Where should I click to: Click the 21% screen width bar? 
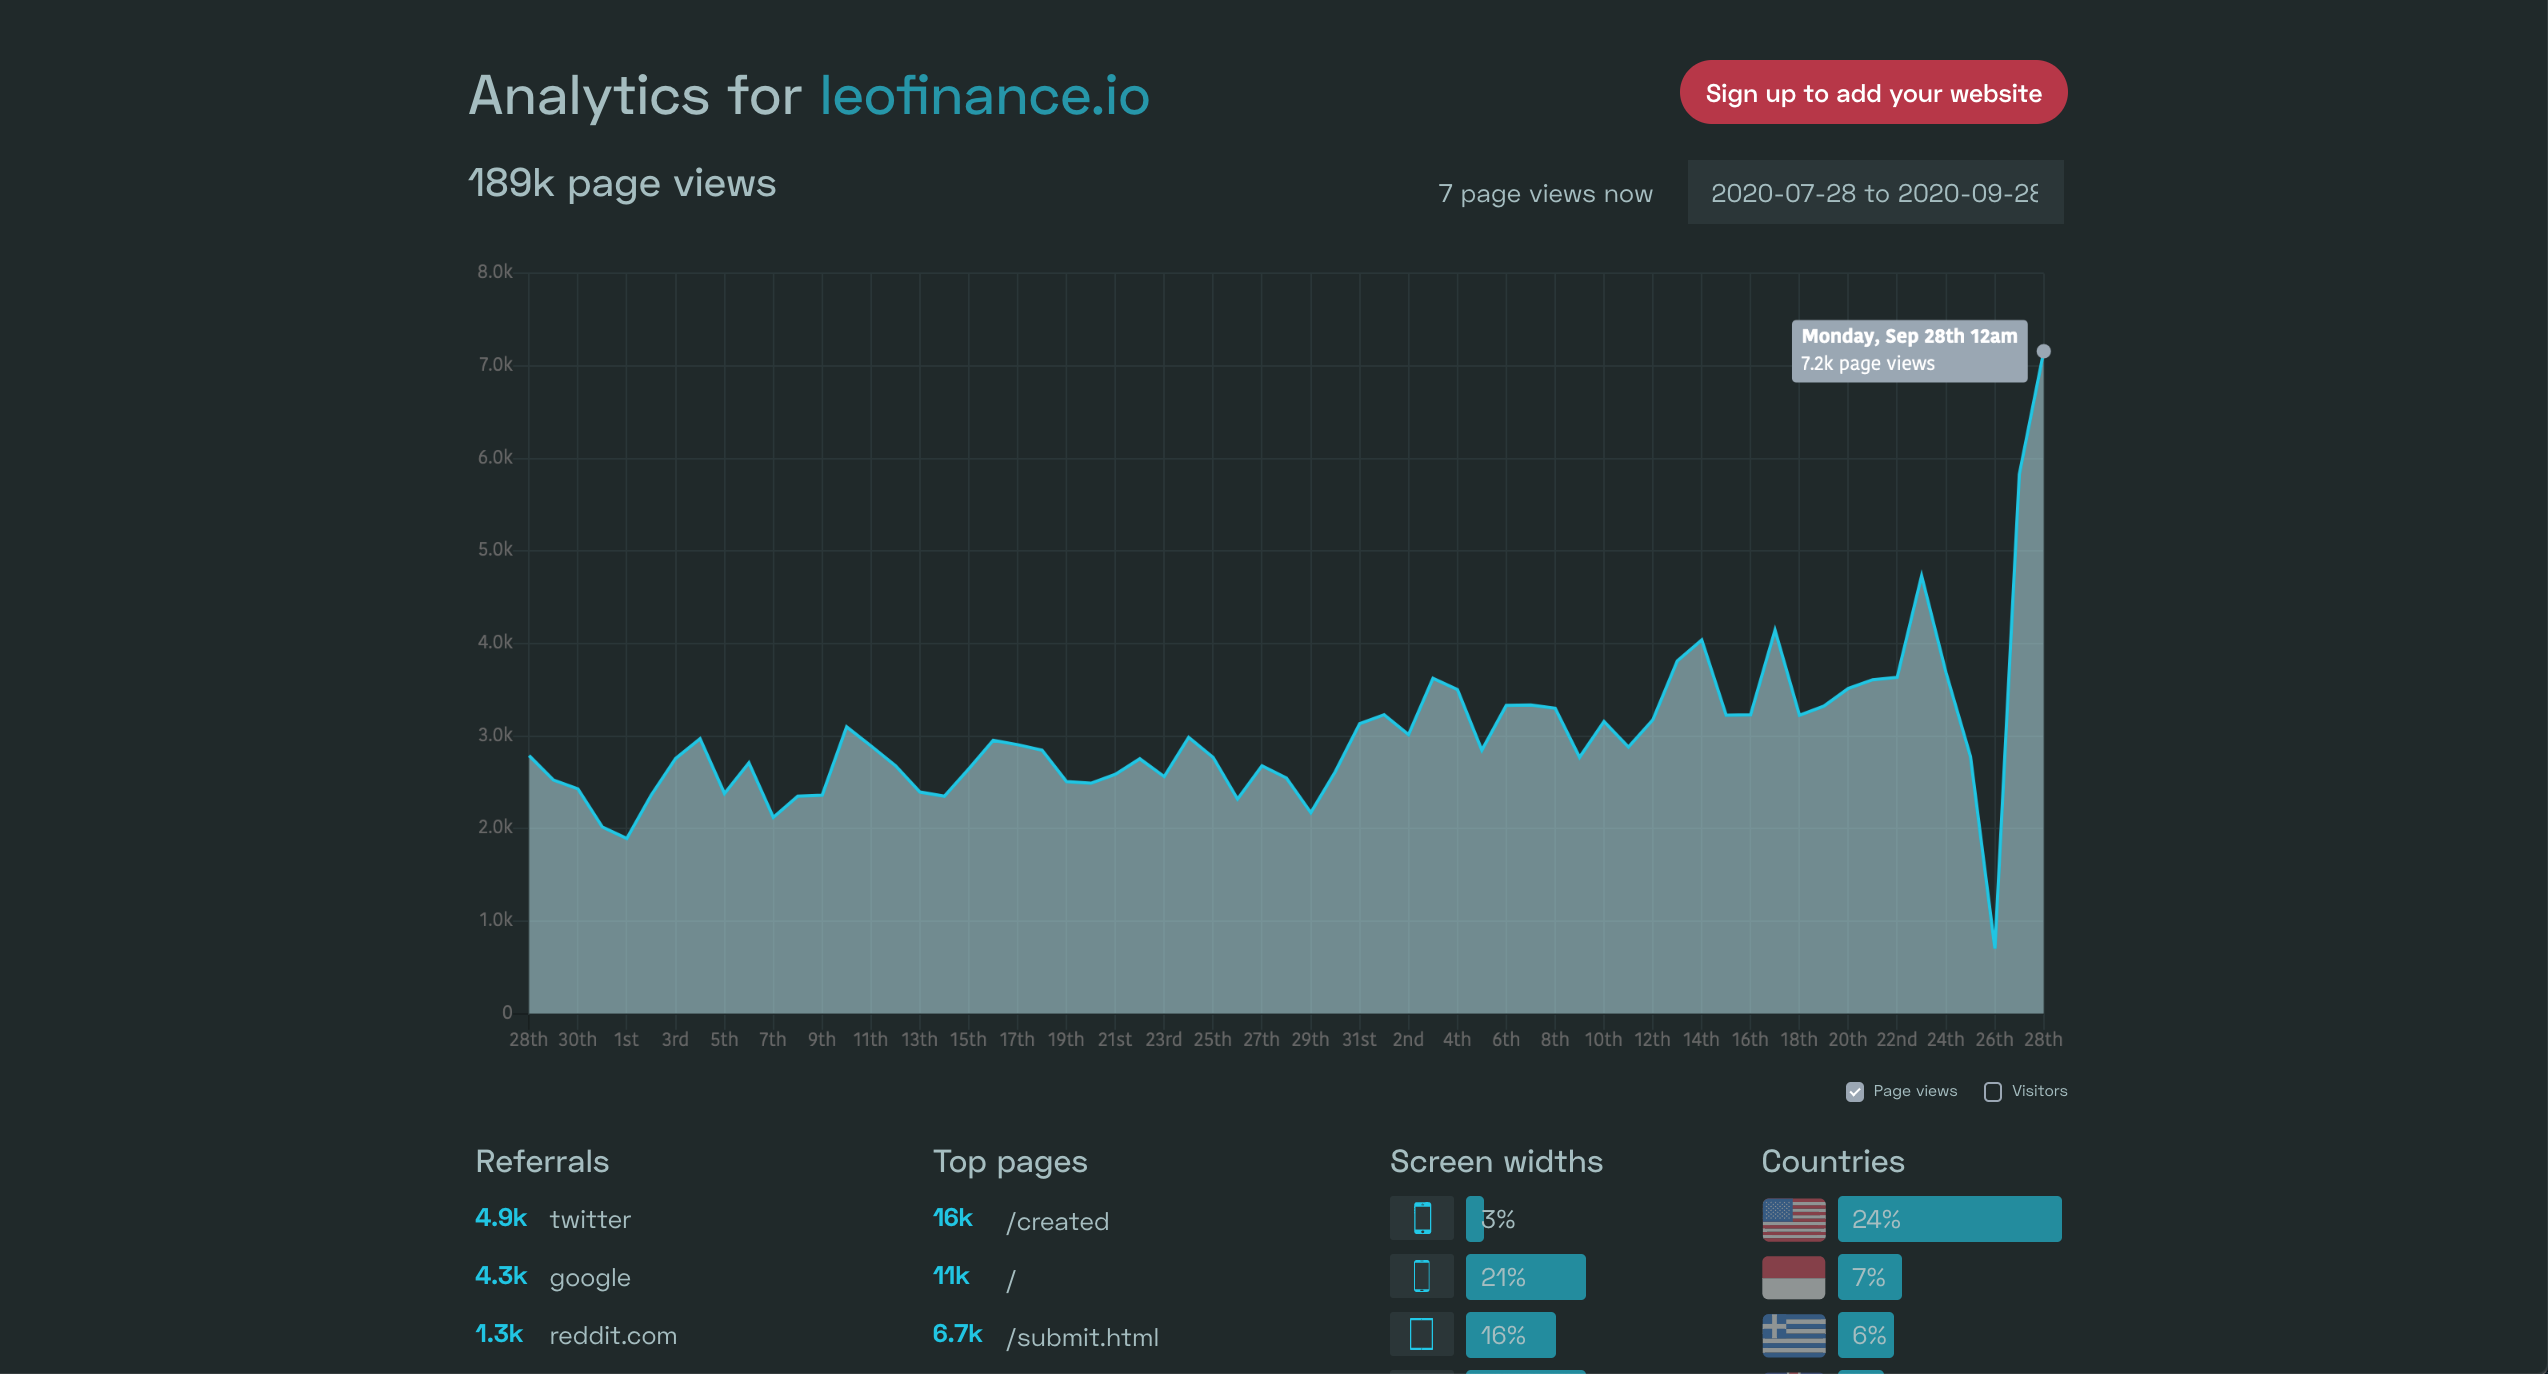point(1526,1277)
